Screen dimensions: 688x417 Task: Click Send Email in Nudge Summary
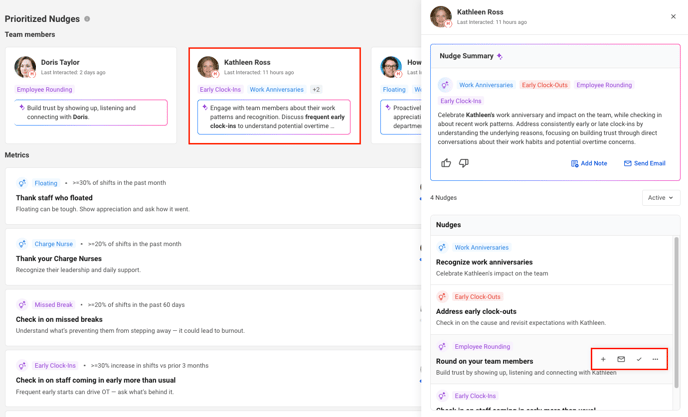644,163
